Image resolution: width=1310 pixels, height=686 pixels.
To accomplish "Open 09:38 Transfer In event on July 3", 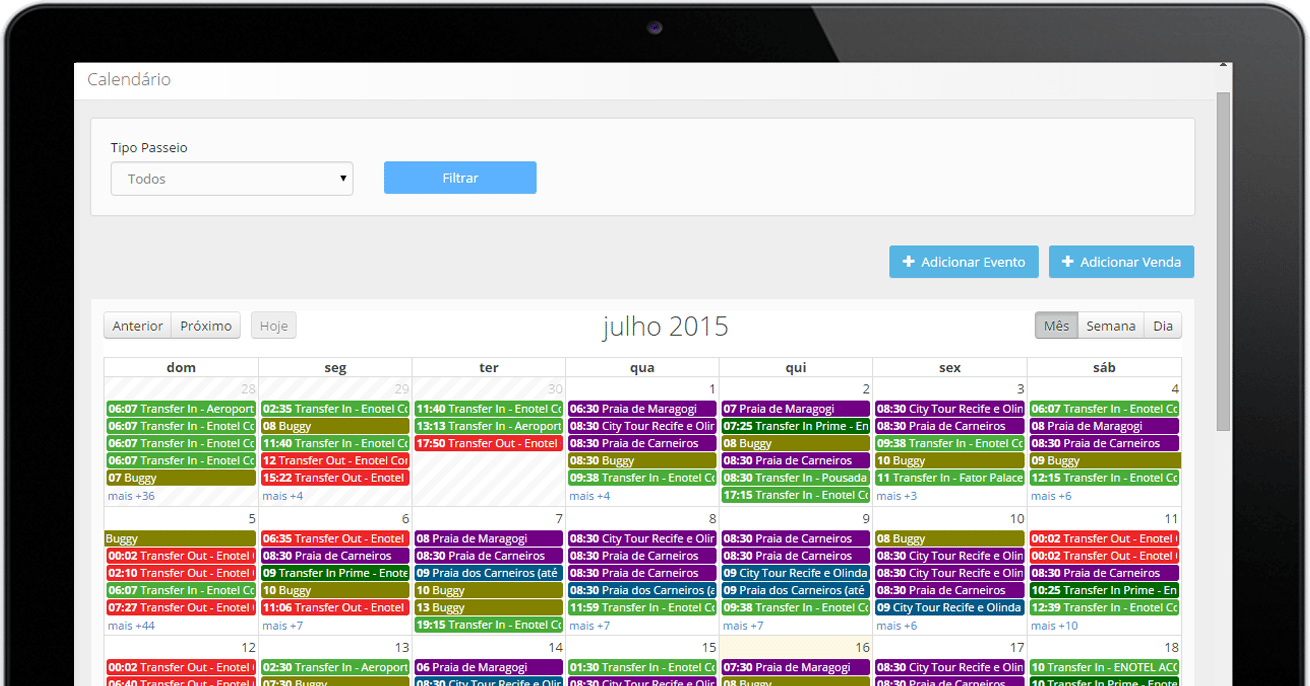I will pyautogui.click(x=950, y=443).
